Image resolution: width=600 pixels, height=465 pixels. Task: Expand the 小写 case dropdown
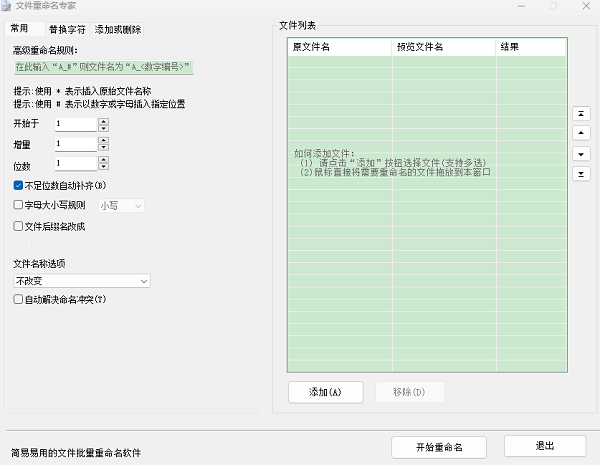pos(121,205)
